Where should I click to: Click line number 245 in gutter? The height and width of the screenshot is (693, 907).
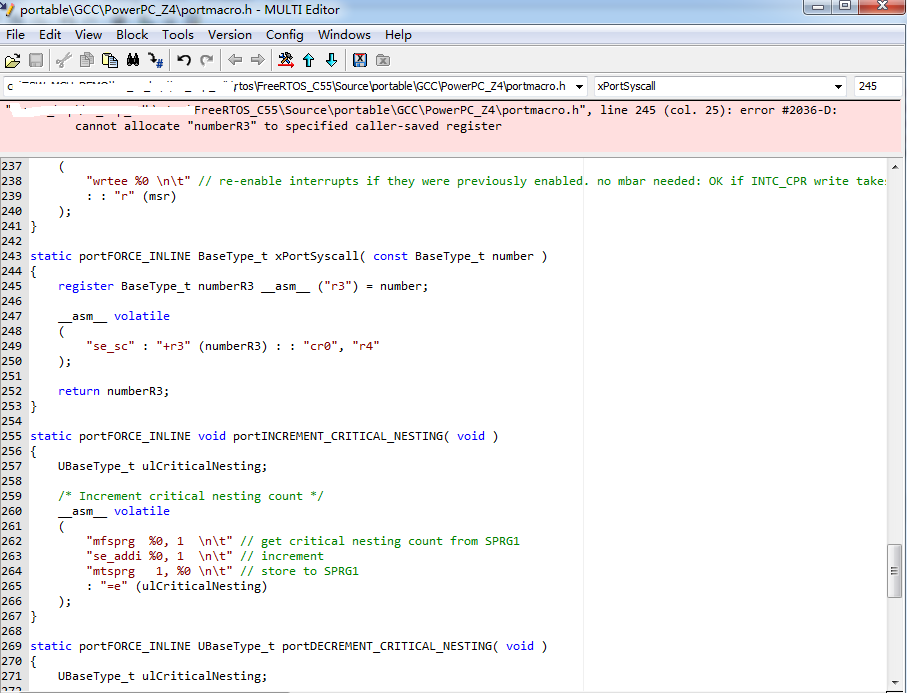12,286
